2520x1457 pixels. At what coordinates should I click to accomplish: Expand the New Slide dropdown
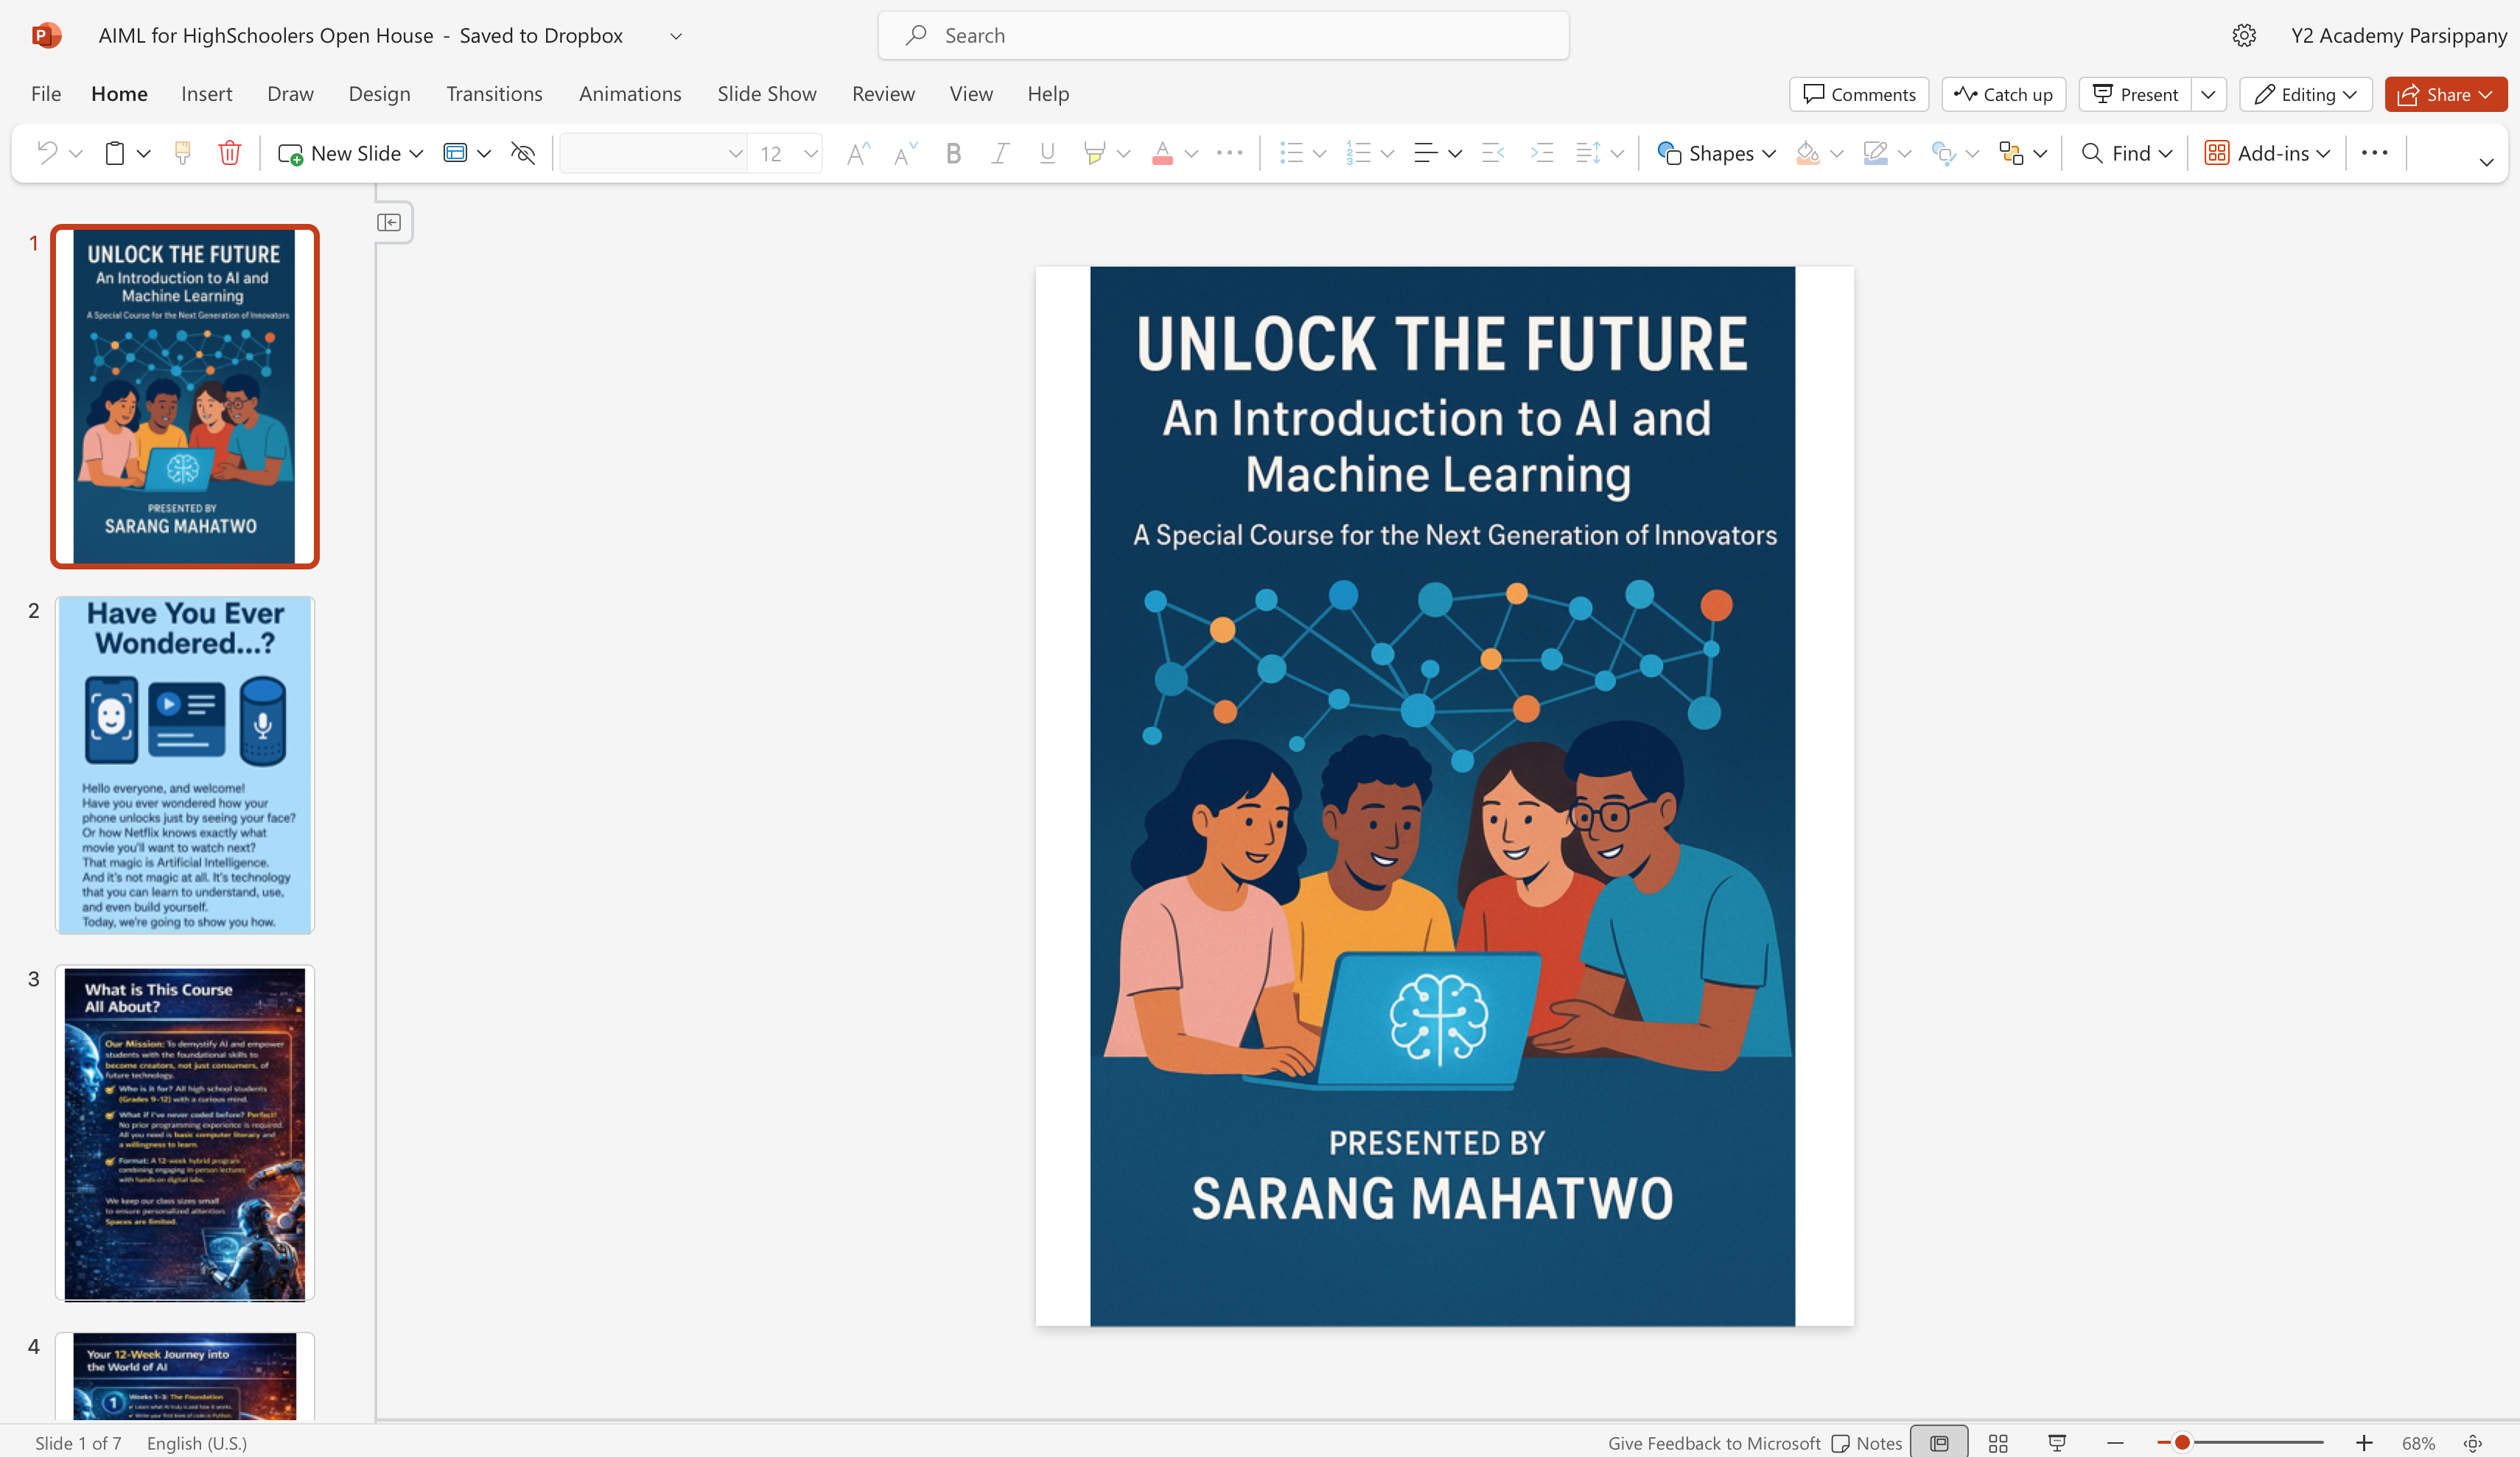point(417,153)
